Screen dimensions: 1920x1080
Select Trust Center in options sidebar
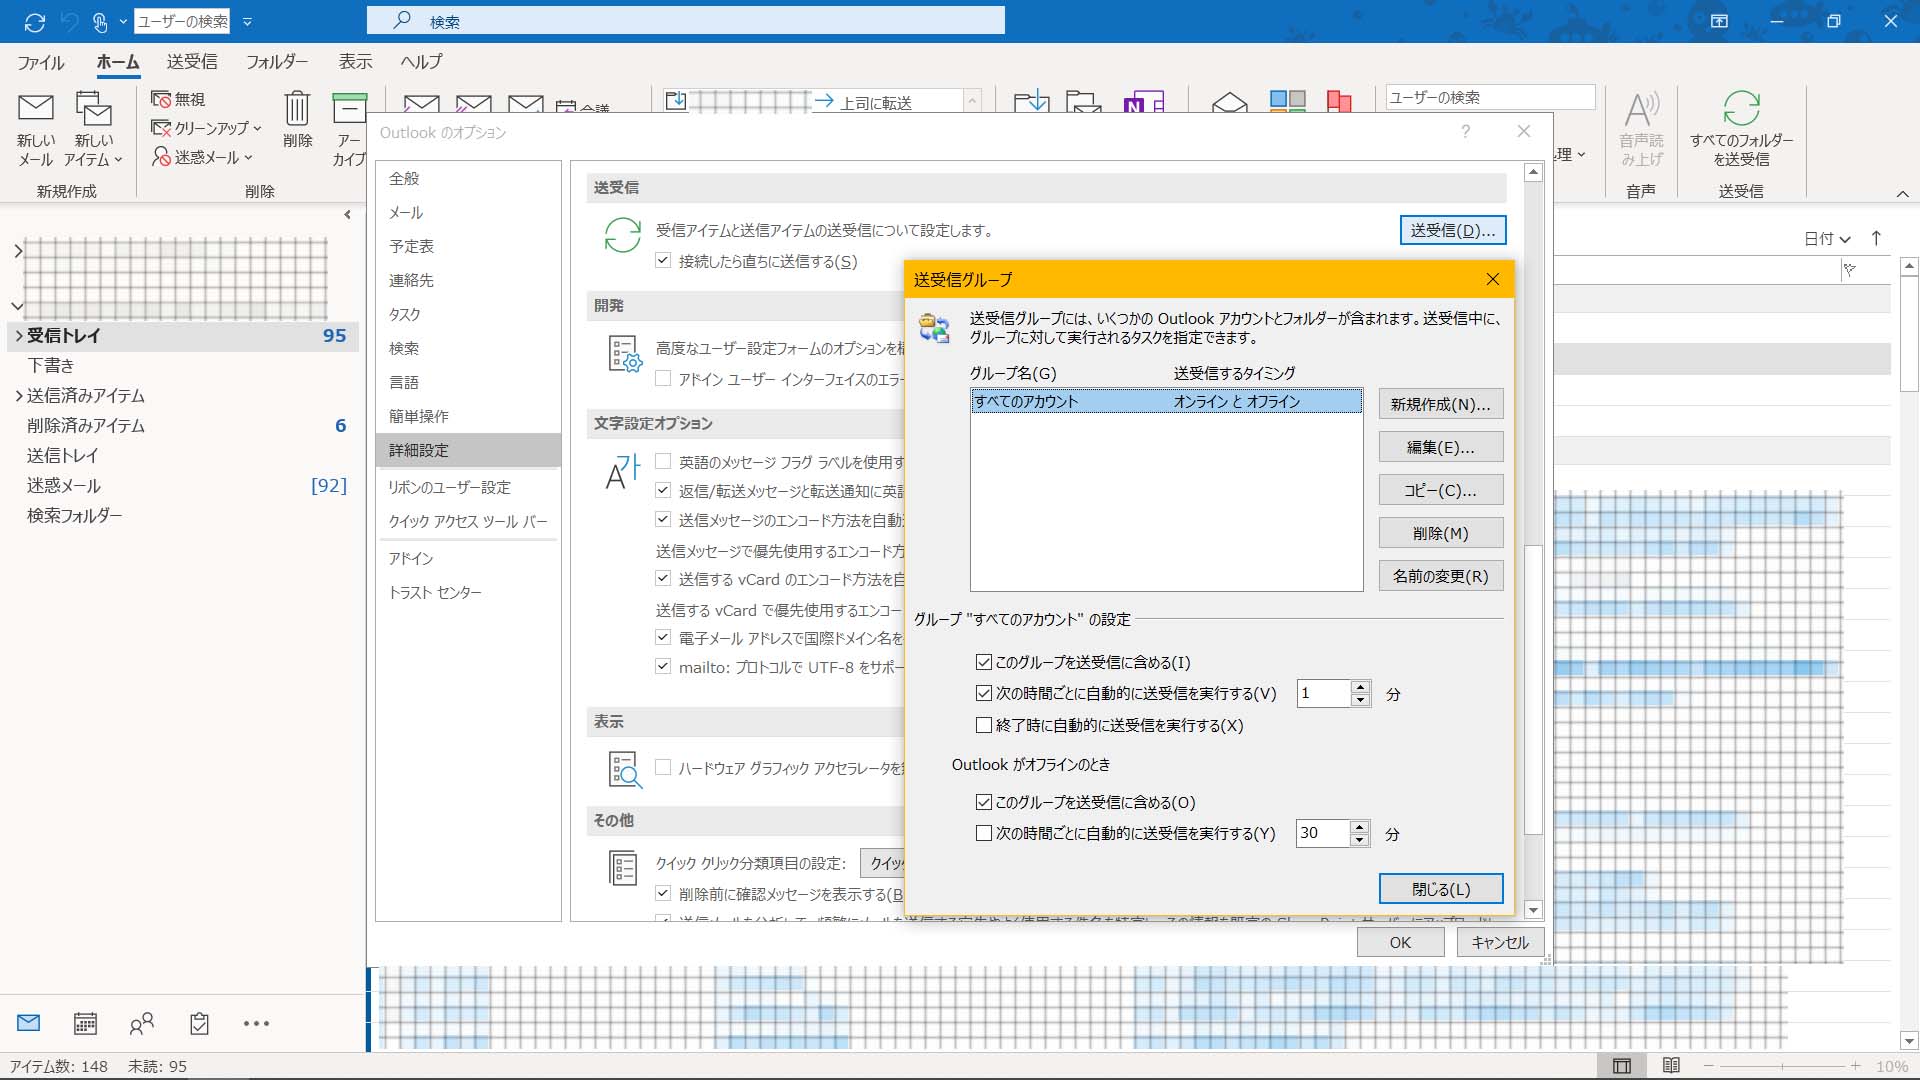click(435, 592)
